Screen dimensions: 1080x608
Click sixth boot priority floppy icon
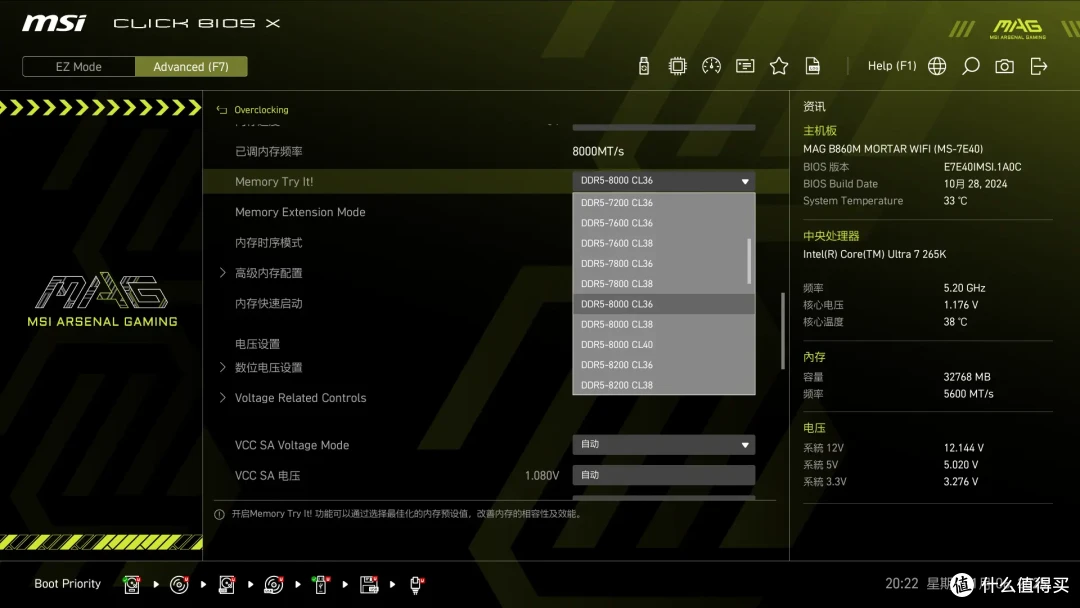click(x=368, y=585)
